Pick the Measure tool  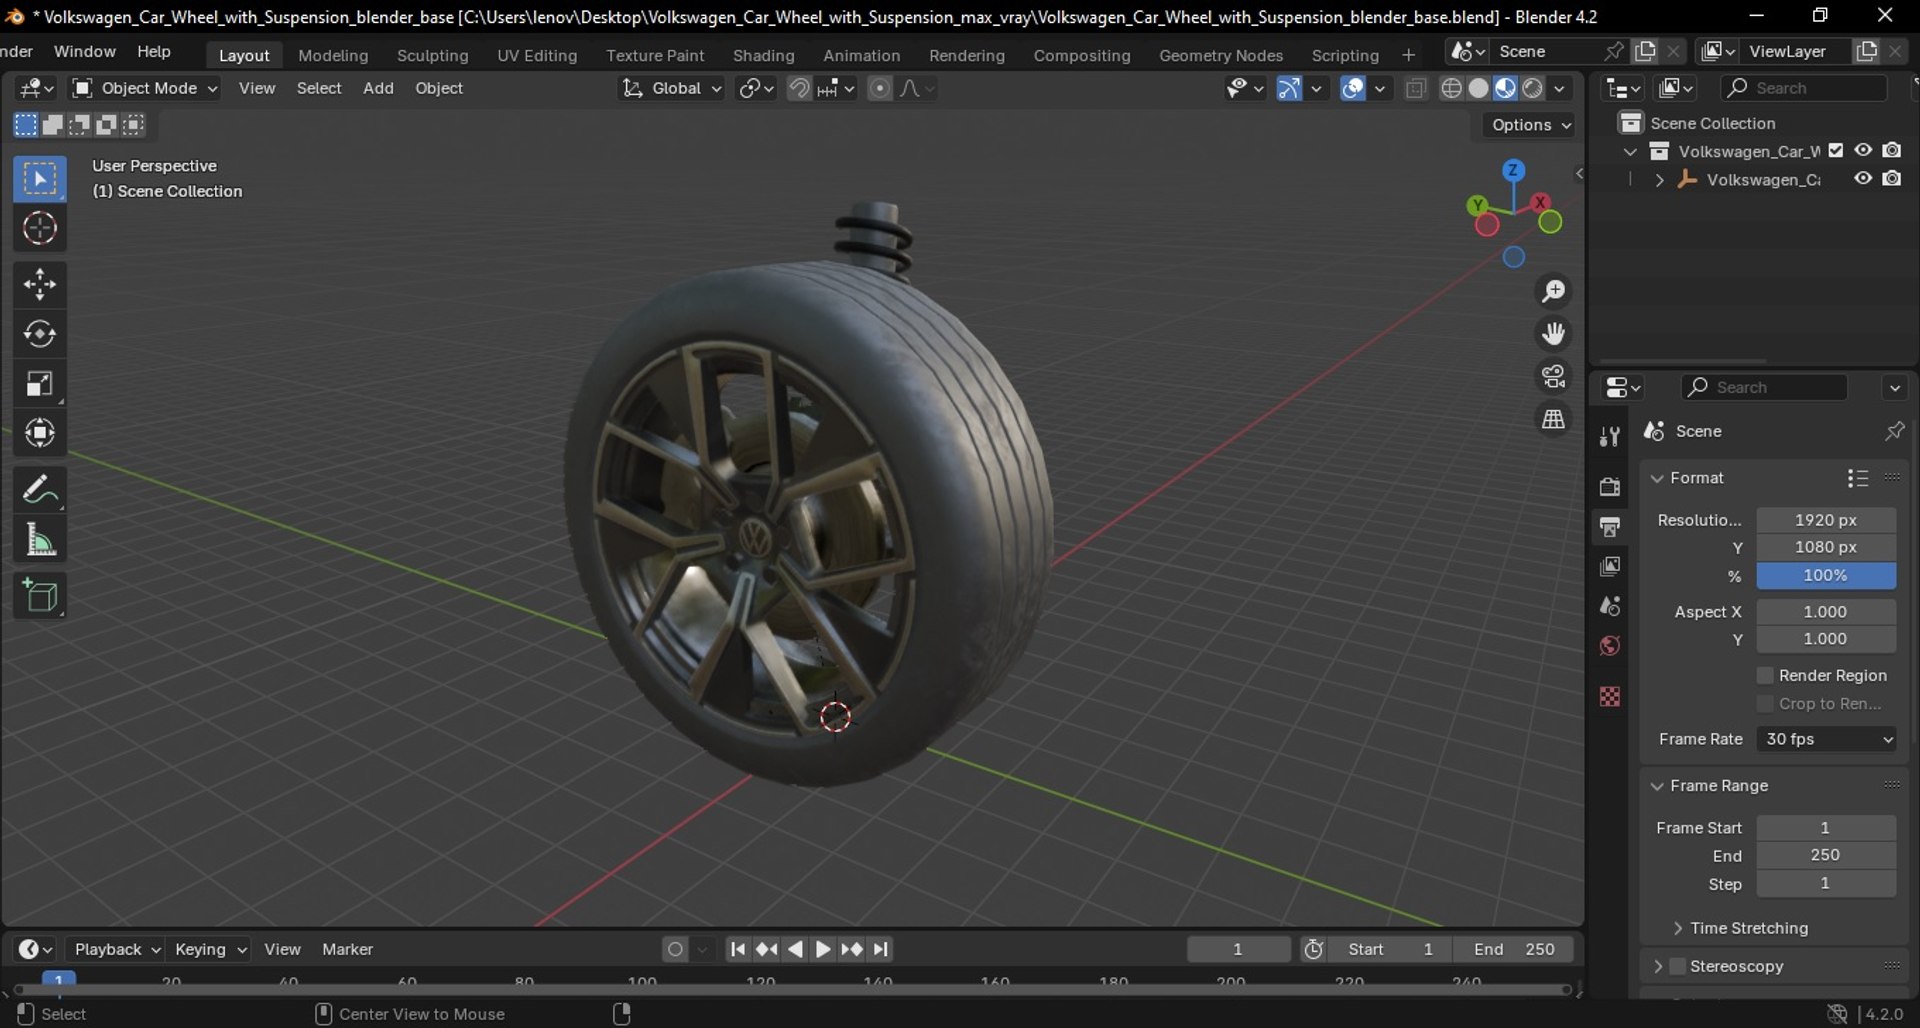pos(40,540)
